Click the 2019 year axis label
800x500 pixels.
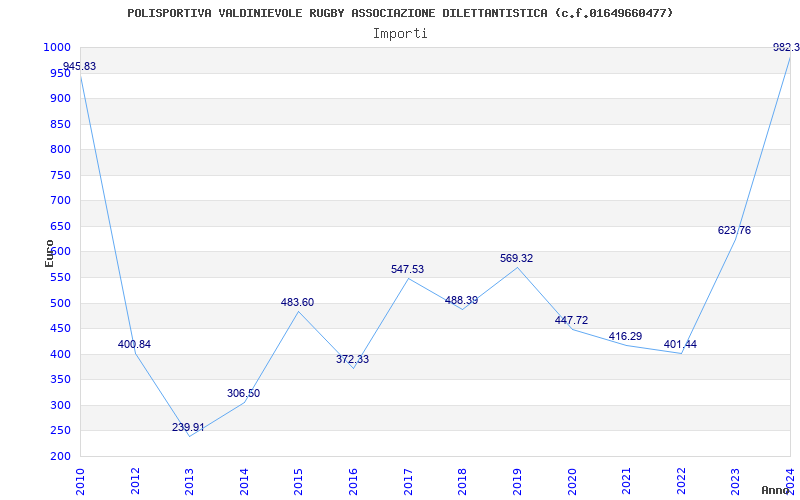pos(517,481)
